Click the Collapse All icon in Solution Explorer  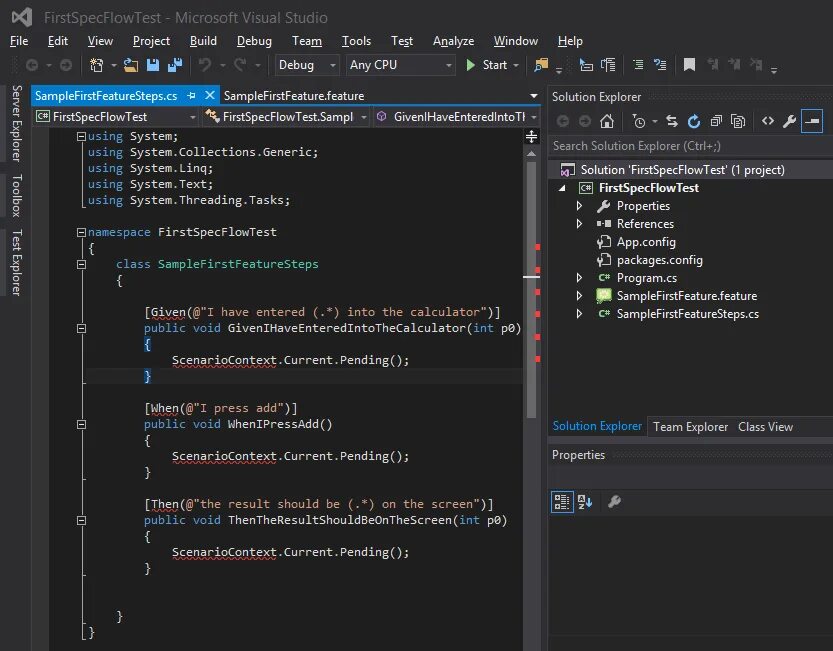(716, 121)
